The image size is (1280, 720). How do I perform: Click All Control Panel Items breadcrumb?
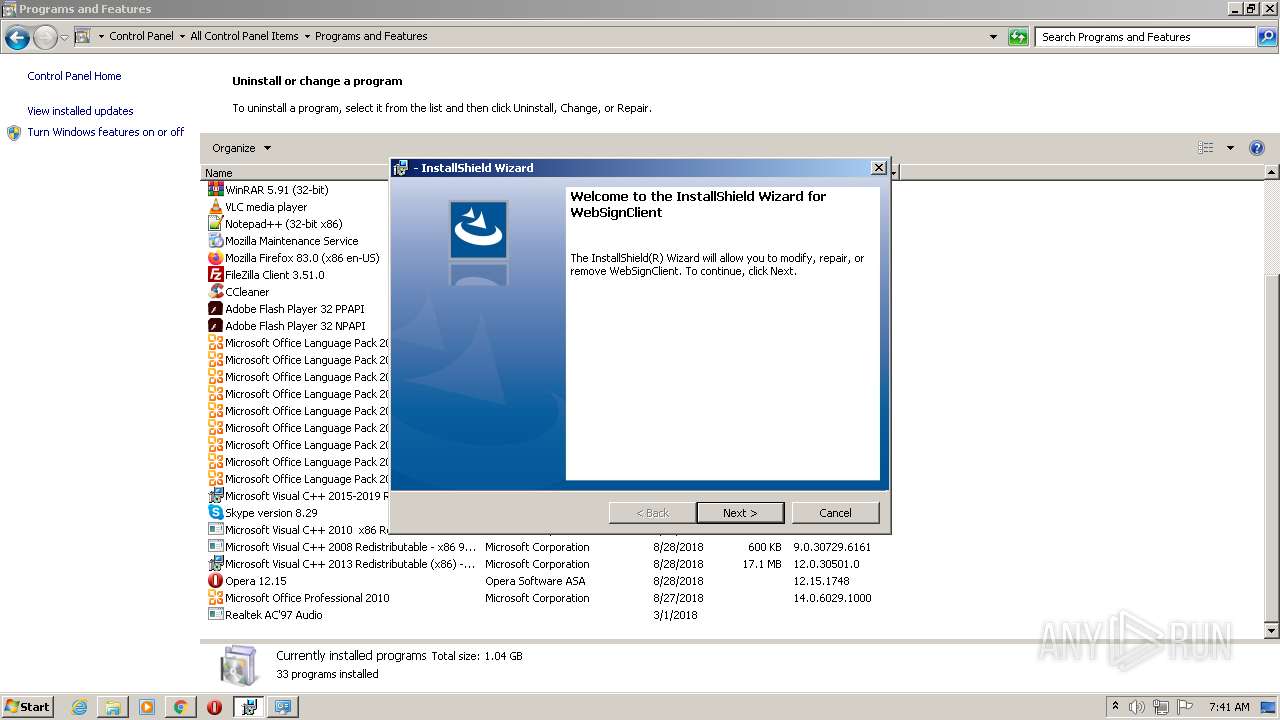point(244,36)
